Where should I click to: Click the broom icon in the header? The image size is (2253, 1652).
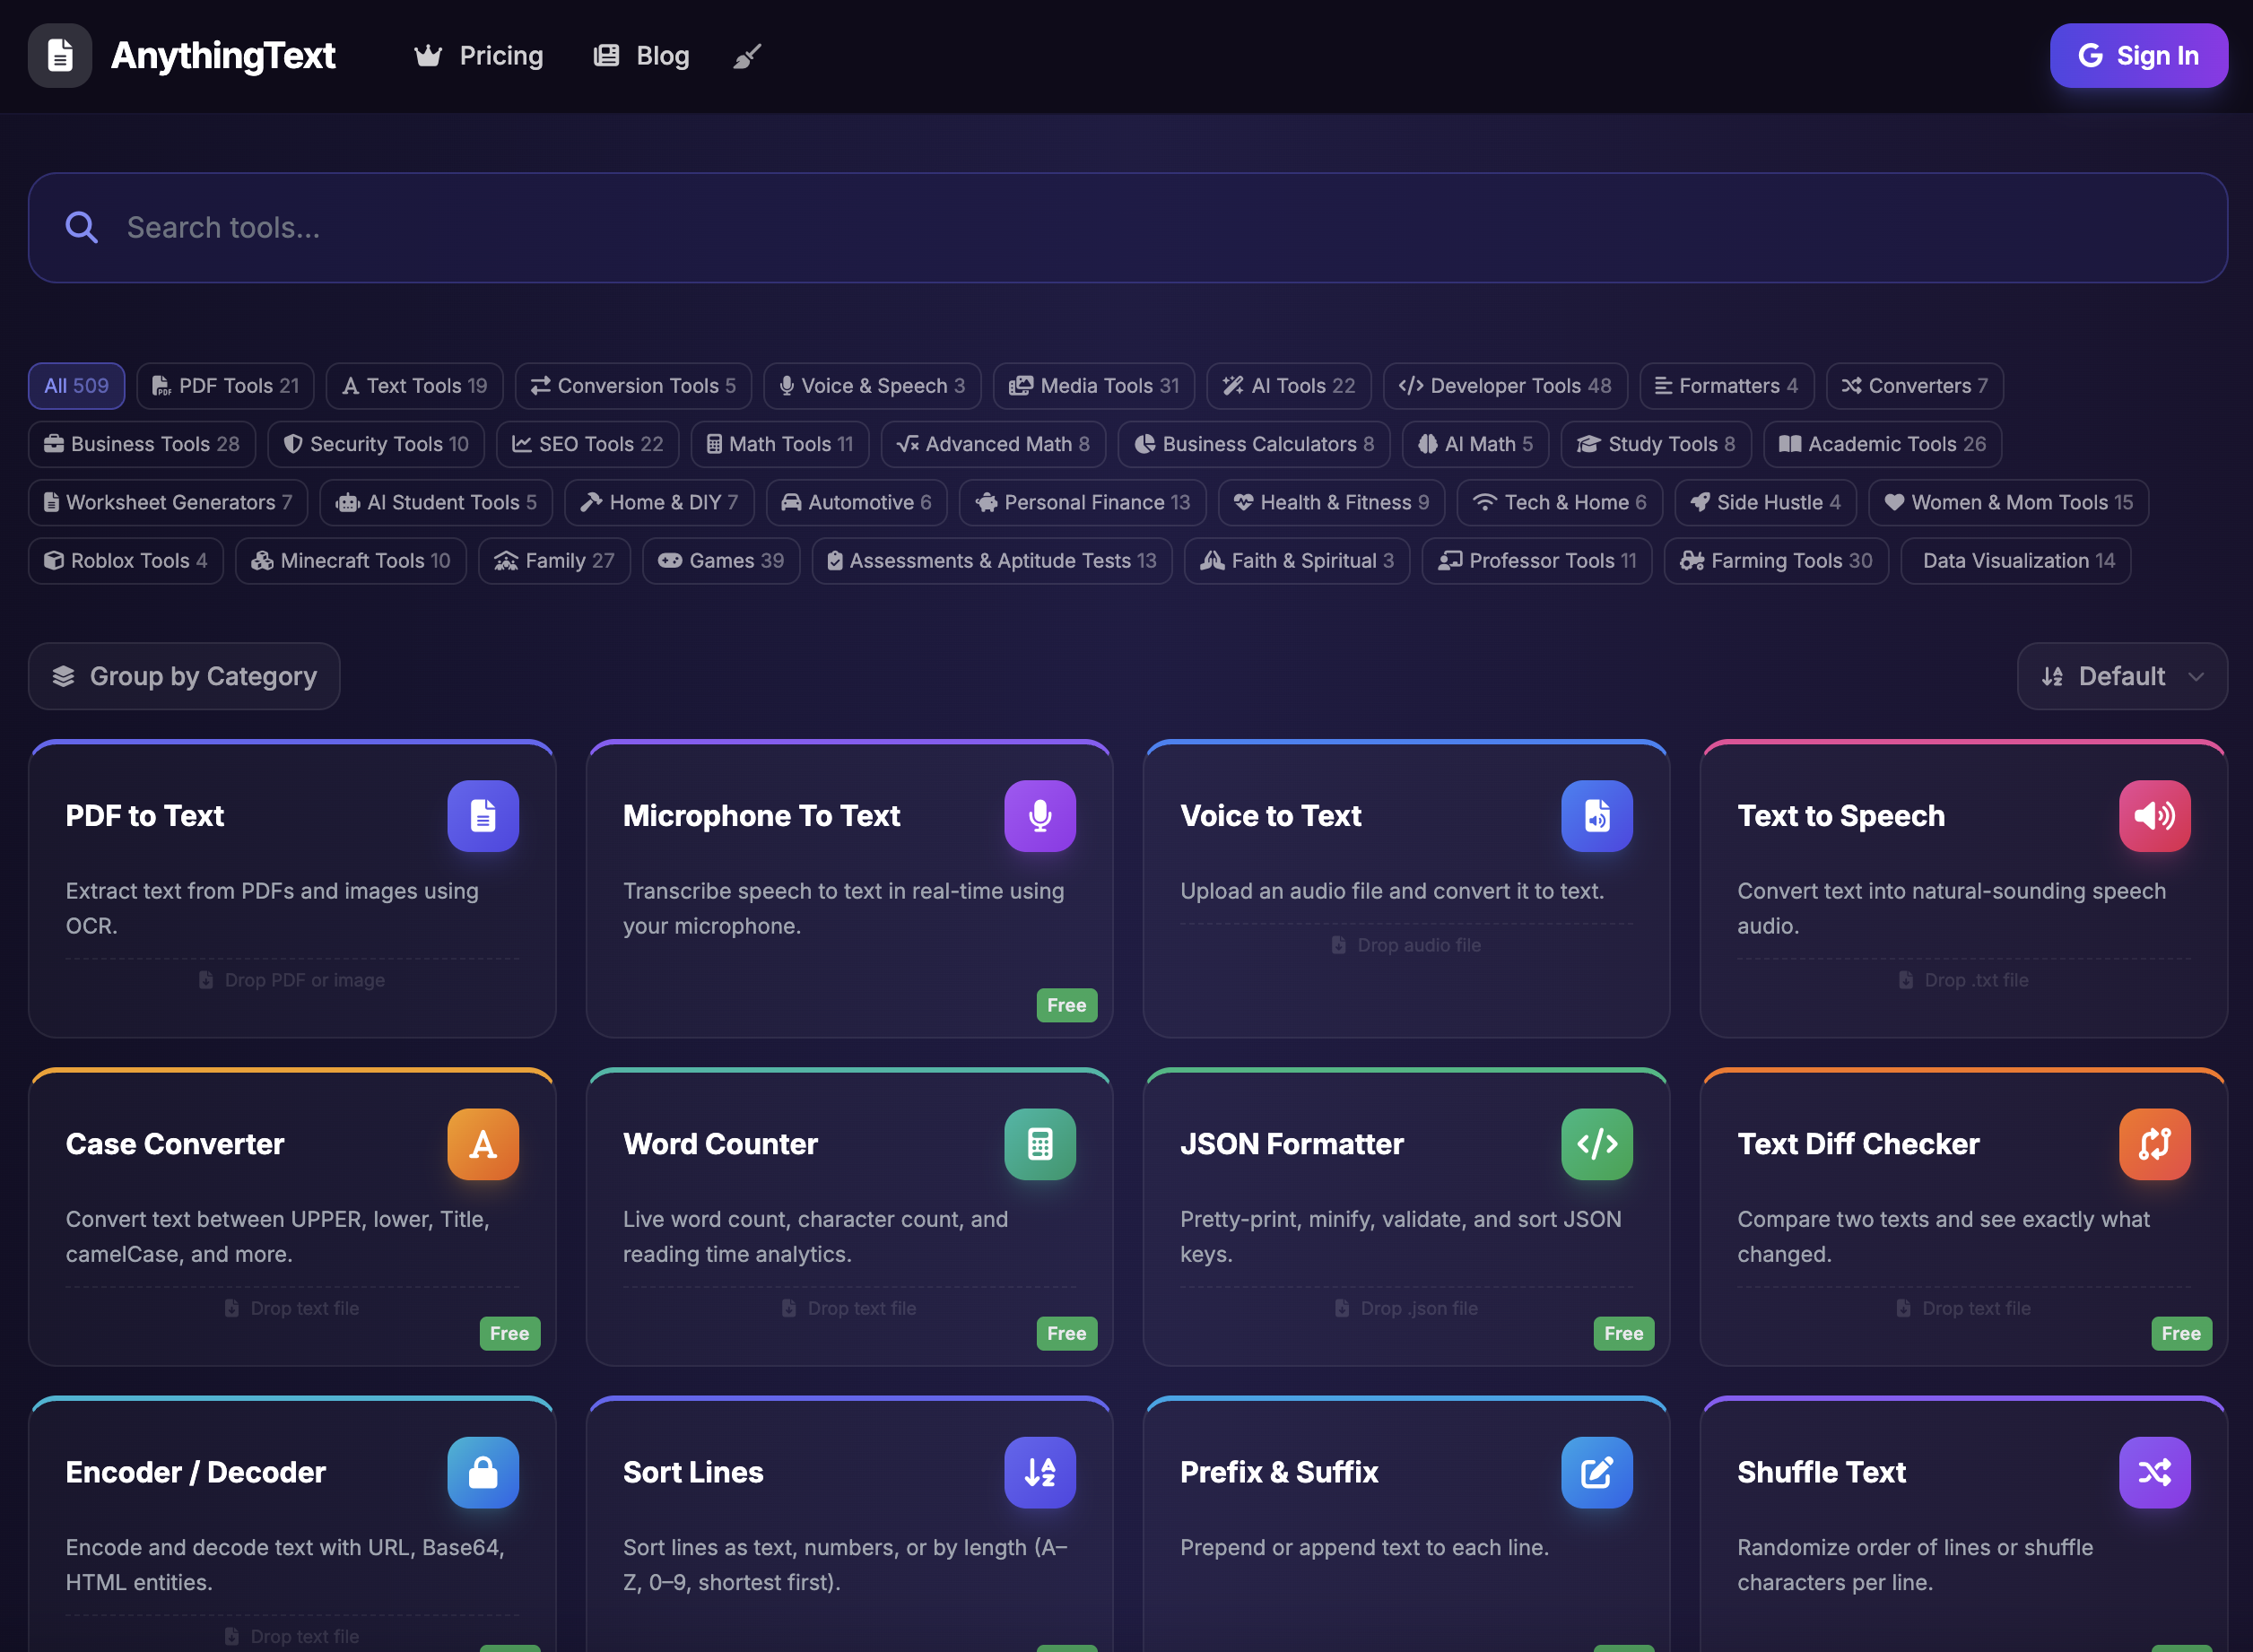pyautogui.click(x=747, y=56)
